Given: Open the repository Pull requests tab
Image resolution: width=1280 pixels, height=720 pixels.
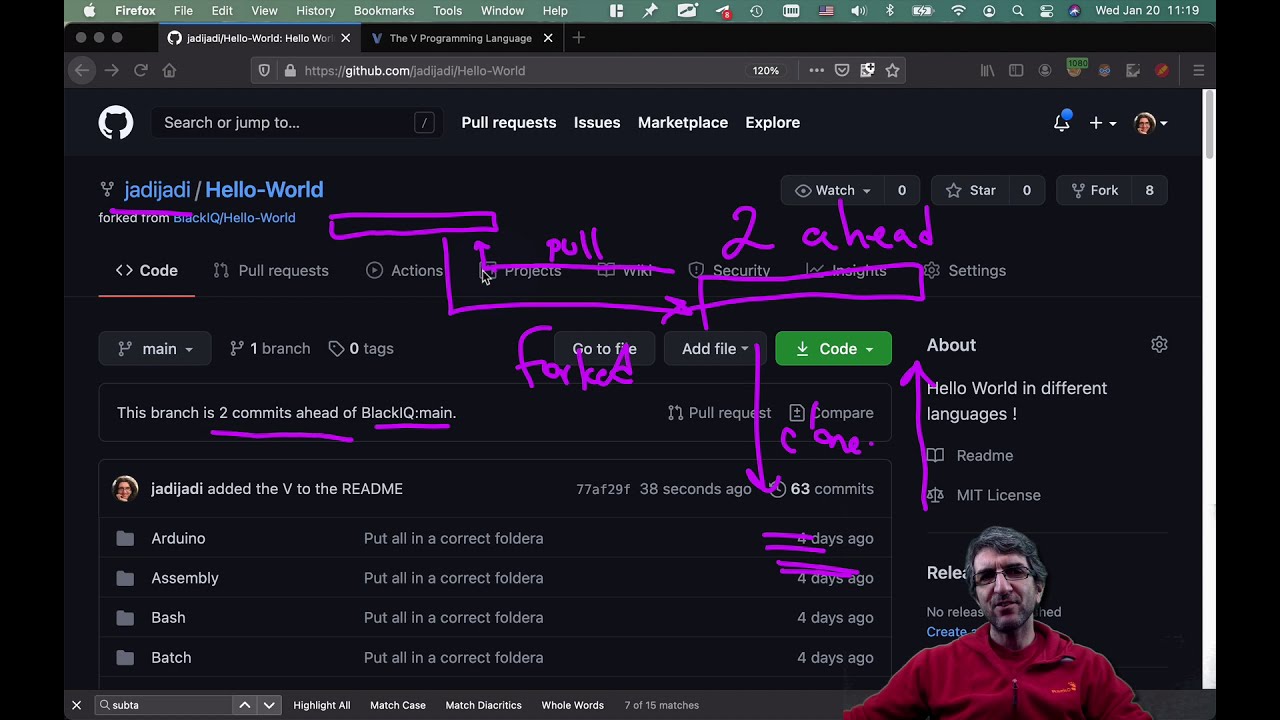Looking at the screenshot, I should (x=271, y=270).
